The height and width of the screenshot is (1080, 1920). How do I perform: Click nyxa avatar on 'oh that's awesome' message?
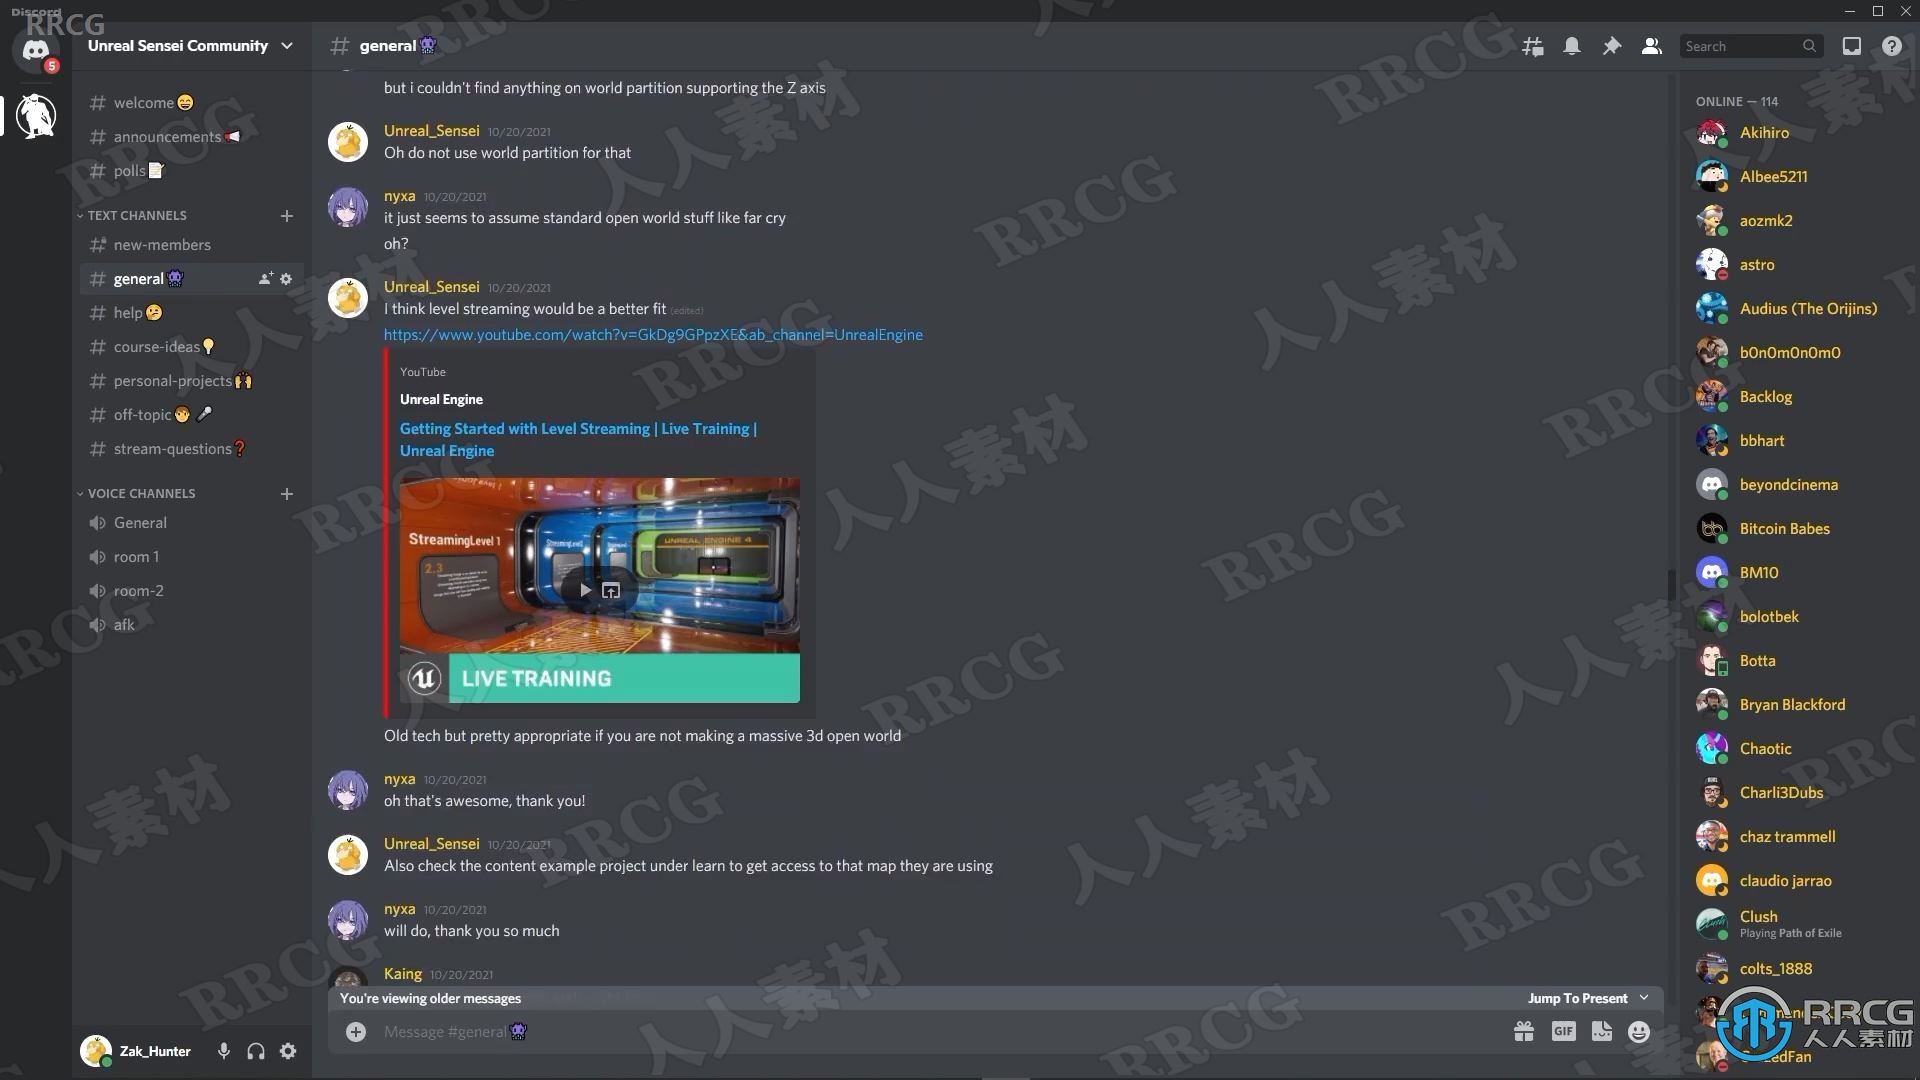[348, 790]
